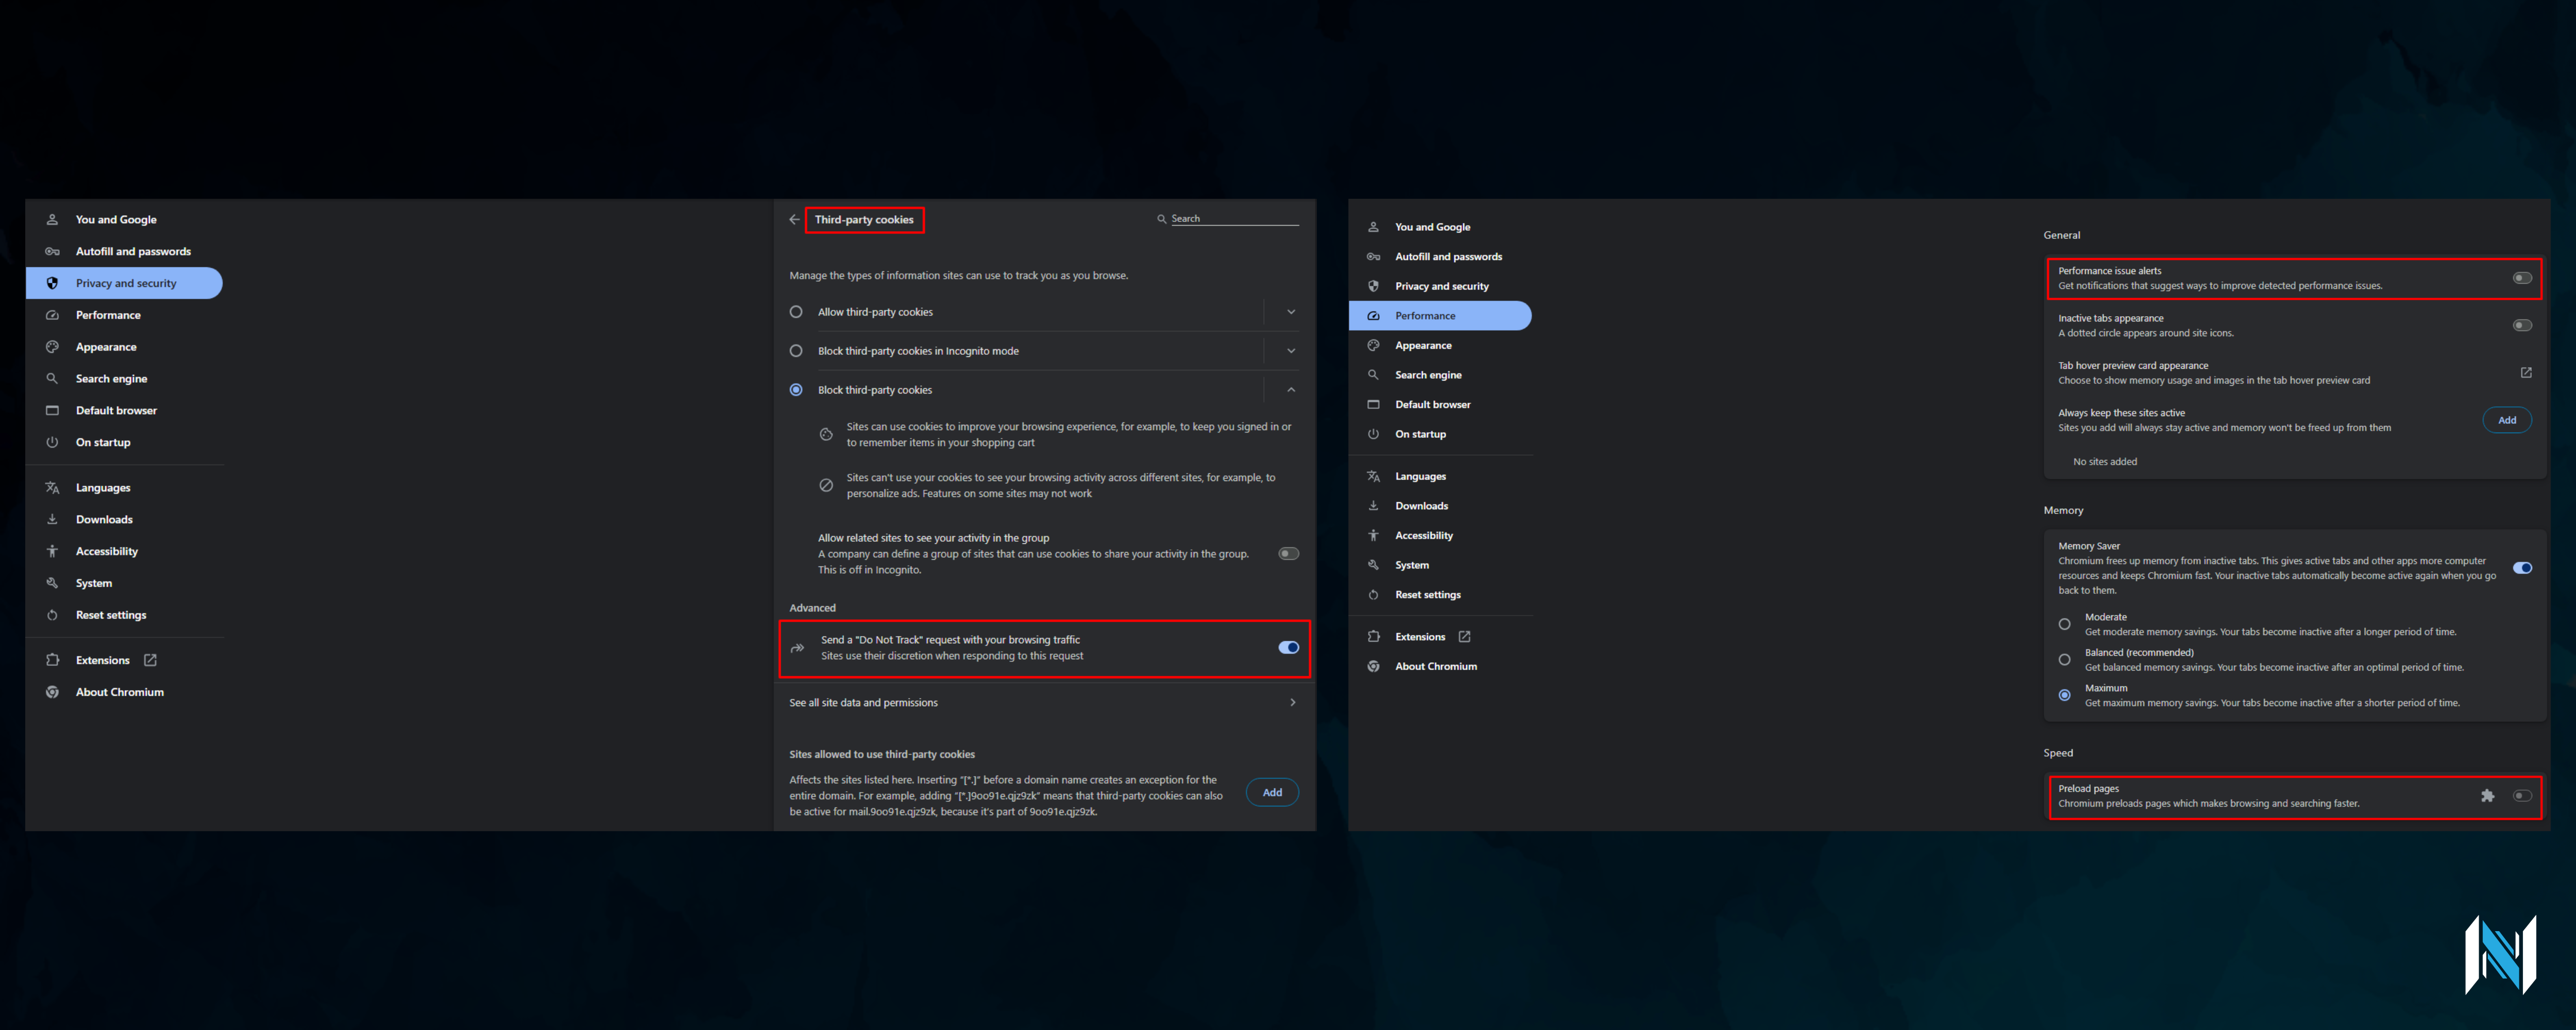The height and width of the screenshot is (1030, 2576).
Task: Click the search magnifier icon in the settings header
Action: point(1161,219)
